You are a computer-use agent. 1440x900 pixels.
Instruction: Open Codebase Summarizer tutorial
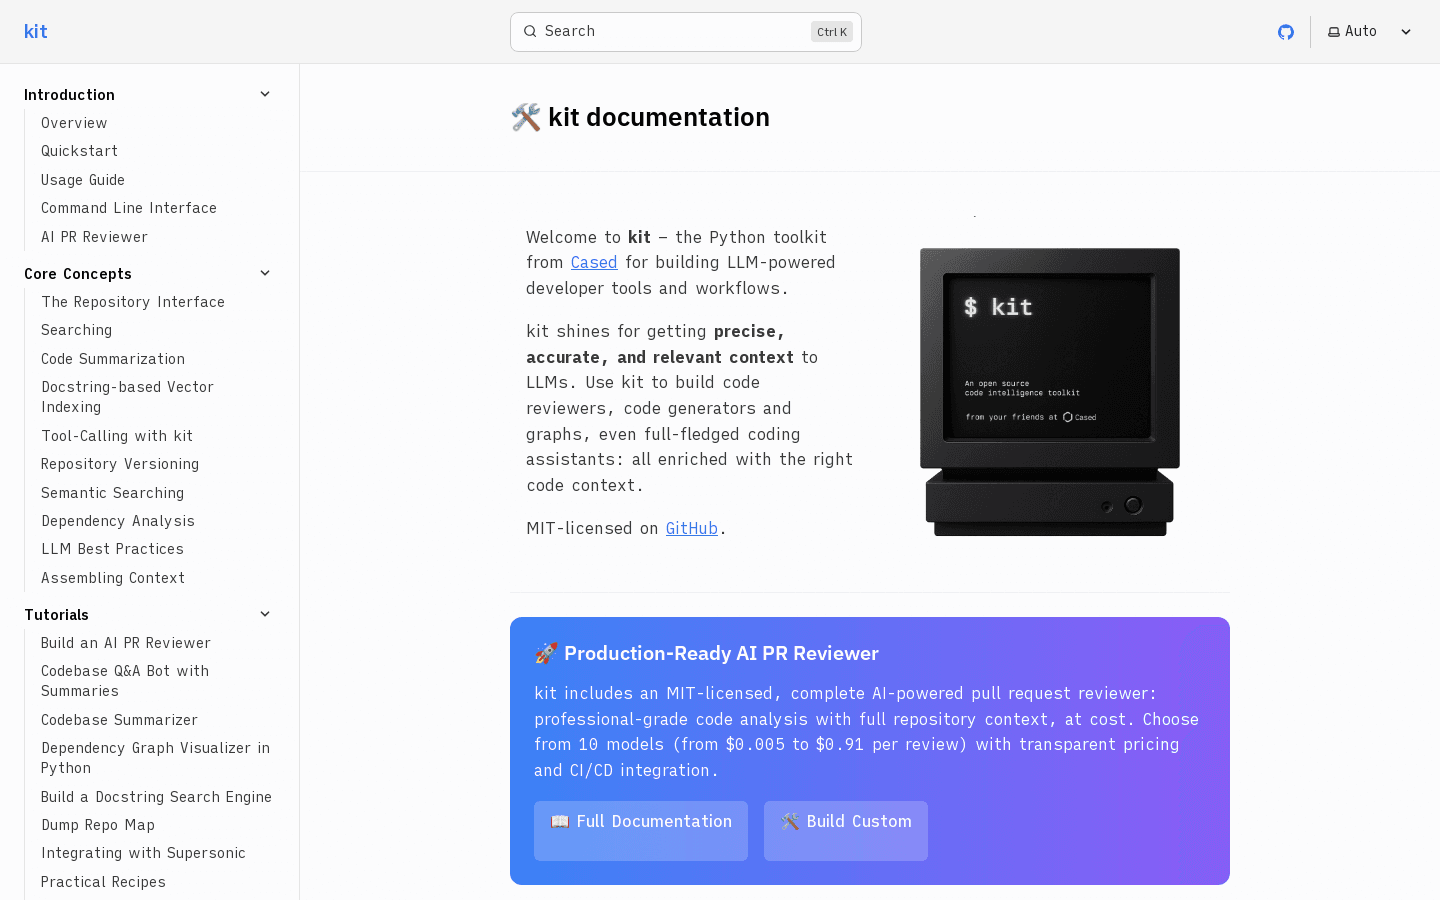119,720
